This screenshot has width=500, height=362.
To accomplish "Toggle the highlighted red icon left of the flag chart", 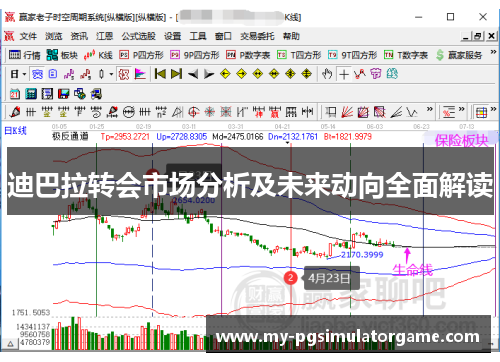I will [124, 74].
